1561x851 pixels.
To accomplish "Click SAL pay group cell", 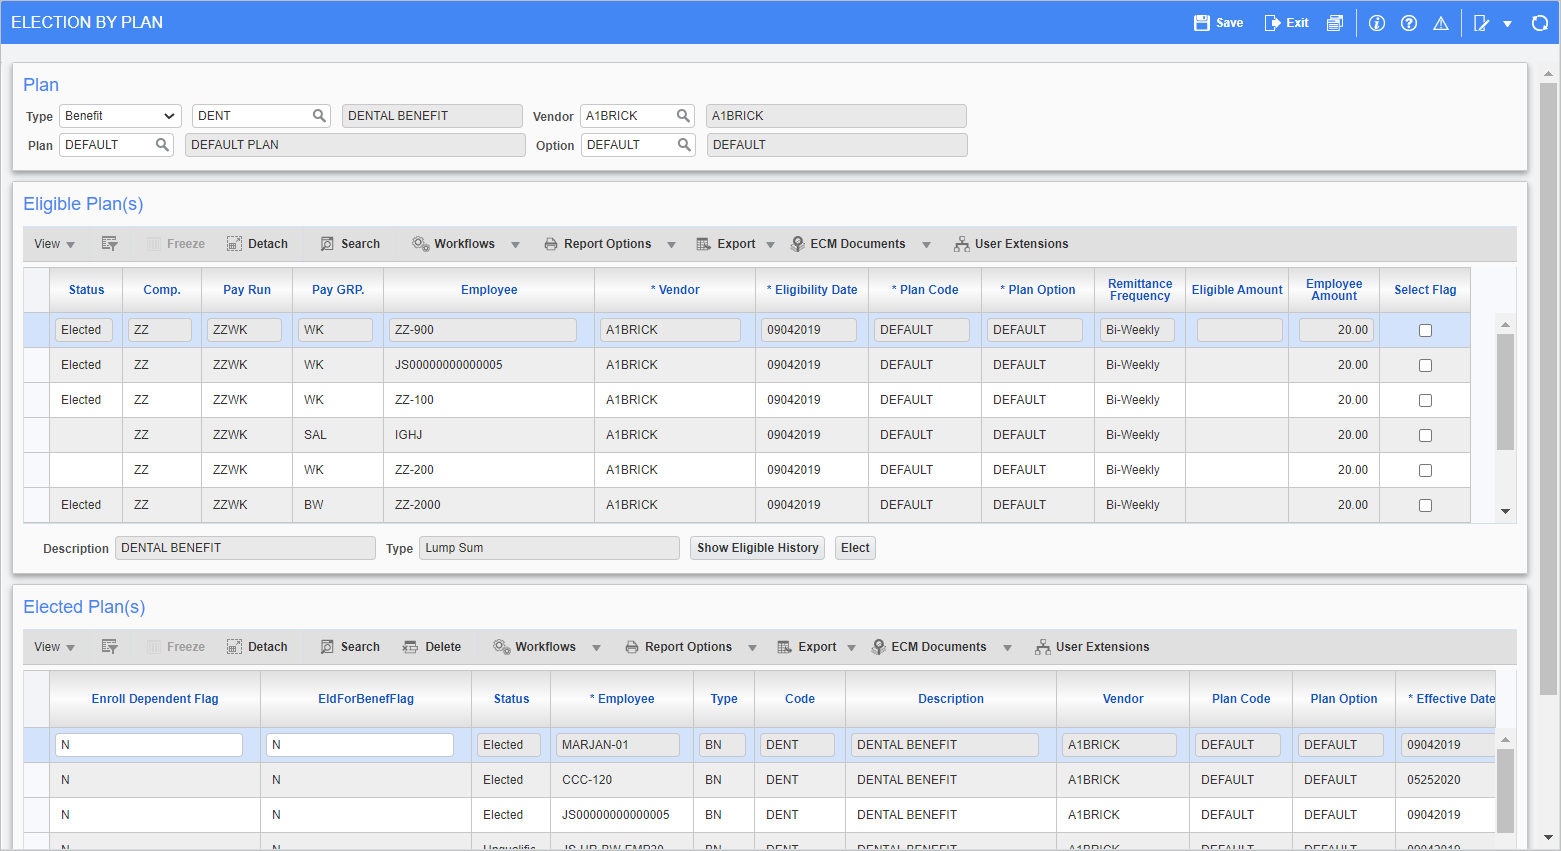I will 338,435.
